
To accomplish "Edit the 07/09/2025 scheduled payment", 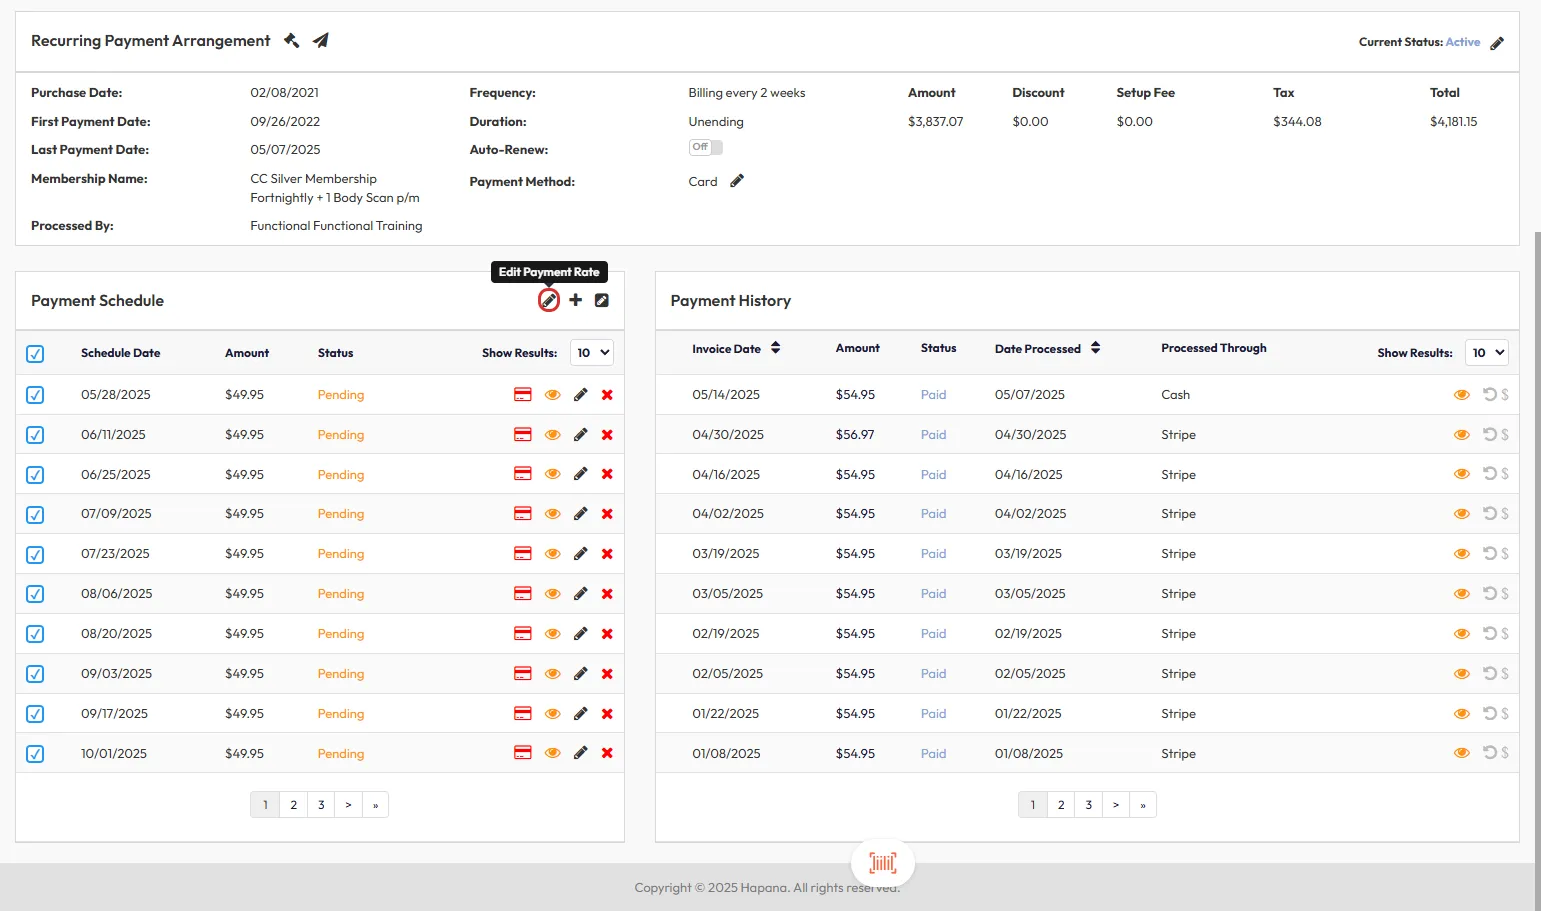I will (x=580, y=514).
